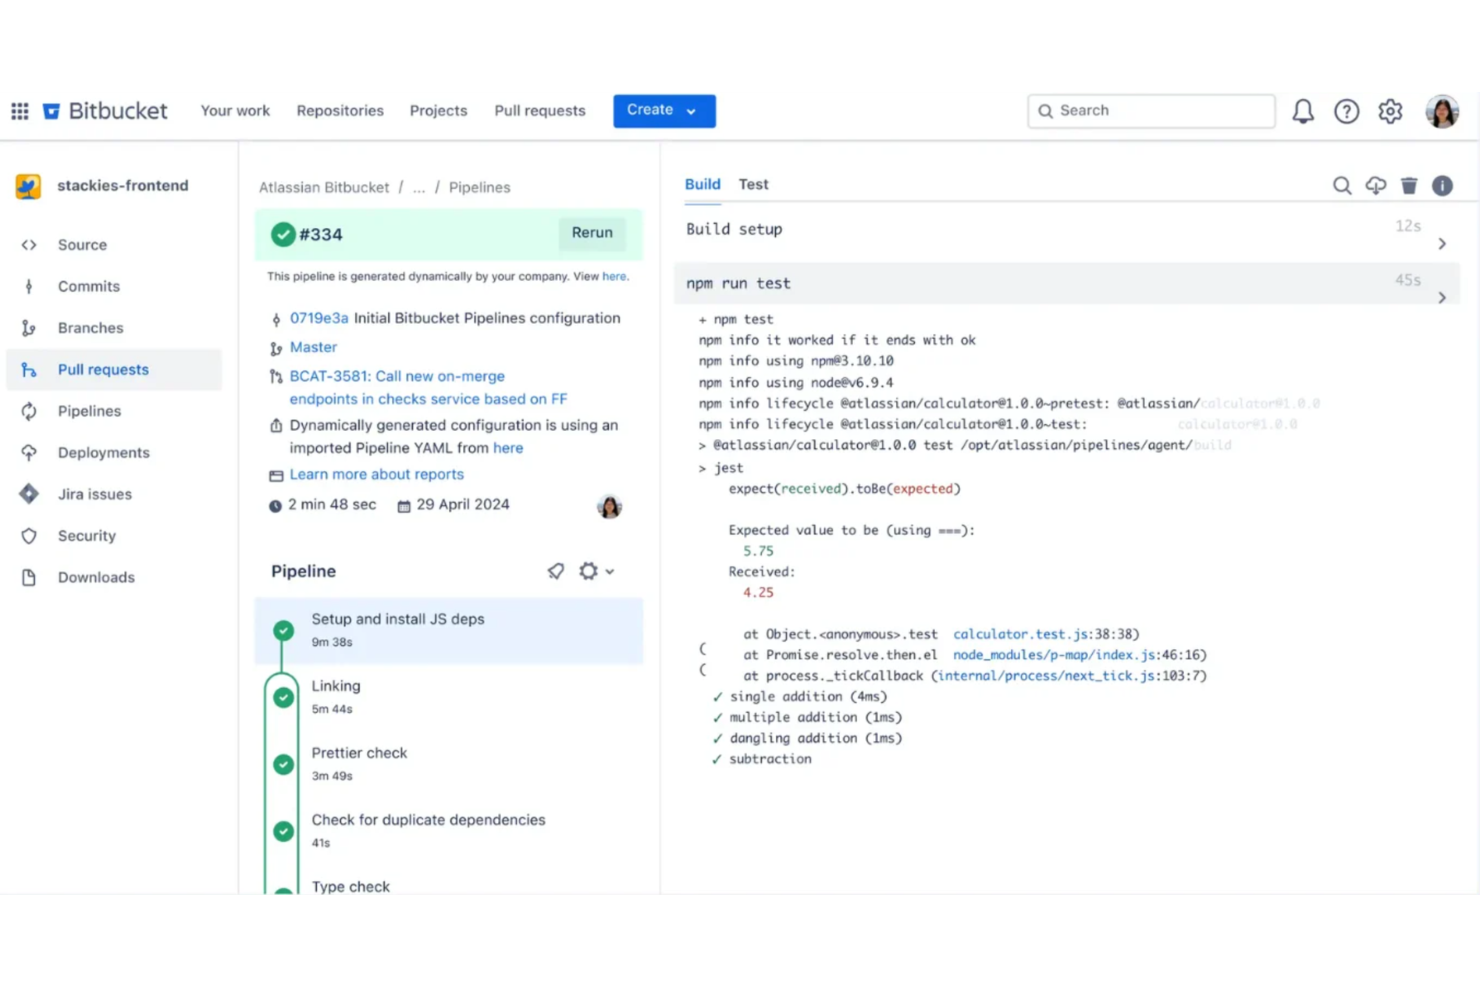Viewport: 1480px width, 987px height.
Task: Go to the Downloads section
Action: click(x=96, y=577)
